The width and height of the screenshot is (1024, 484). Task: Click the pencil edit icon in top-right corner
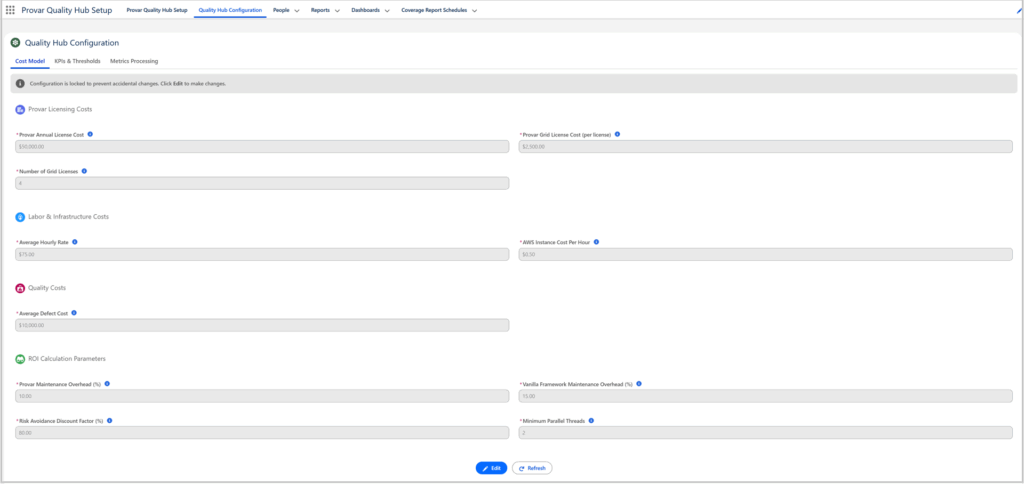coord(1019,10)
